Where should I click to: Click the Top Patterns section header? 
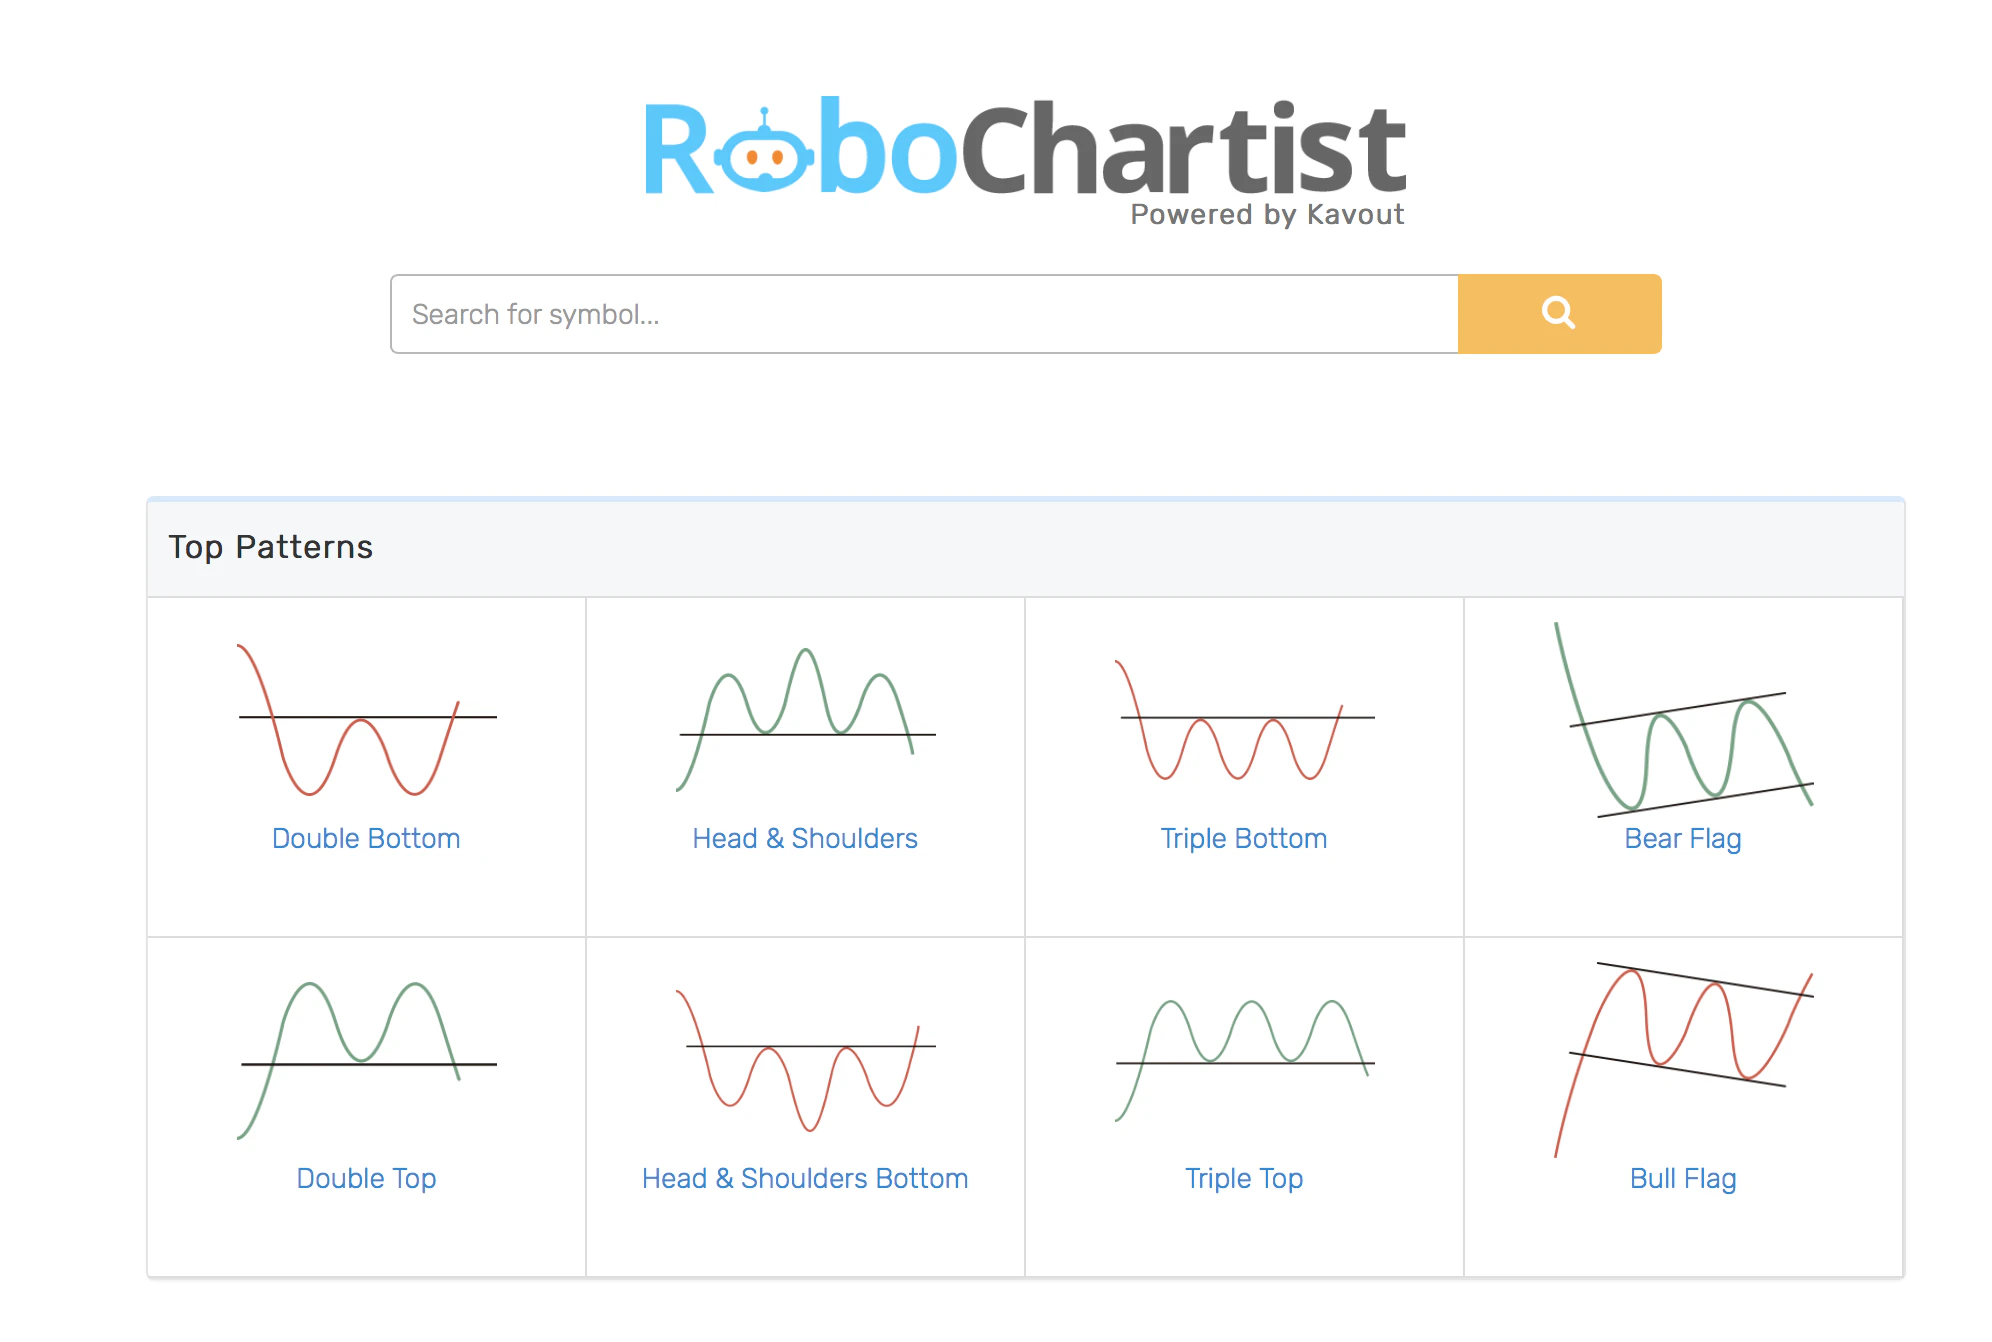(x=272, y=547)
